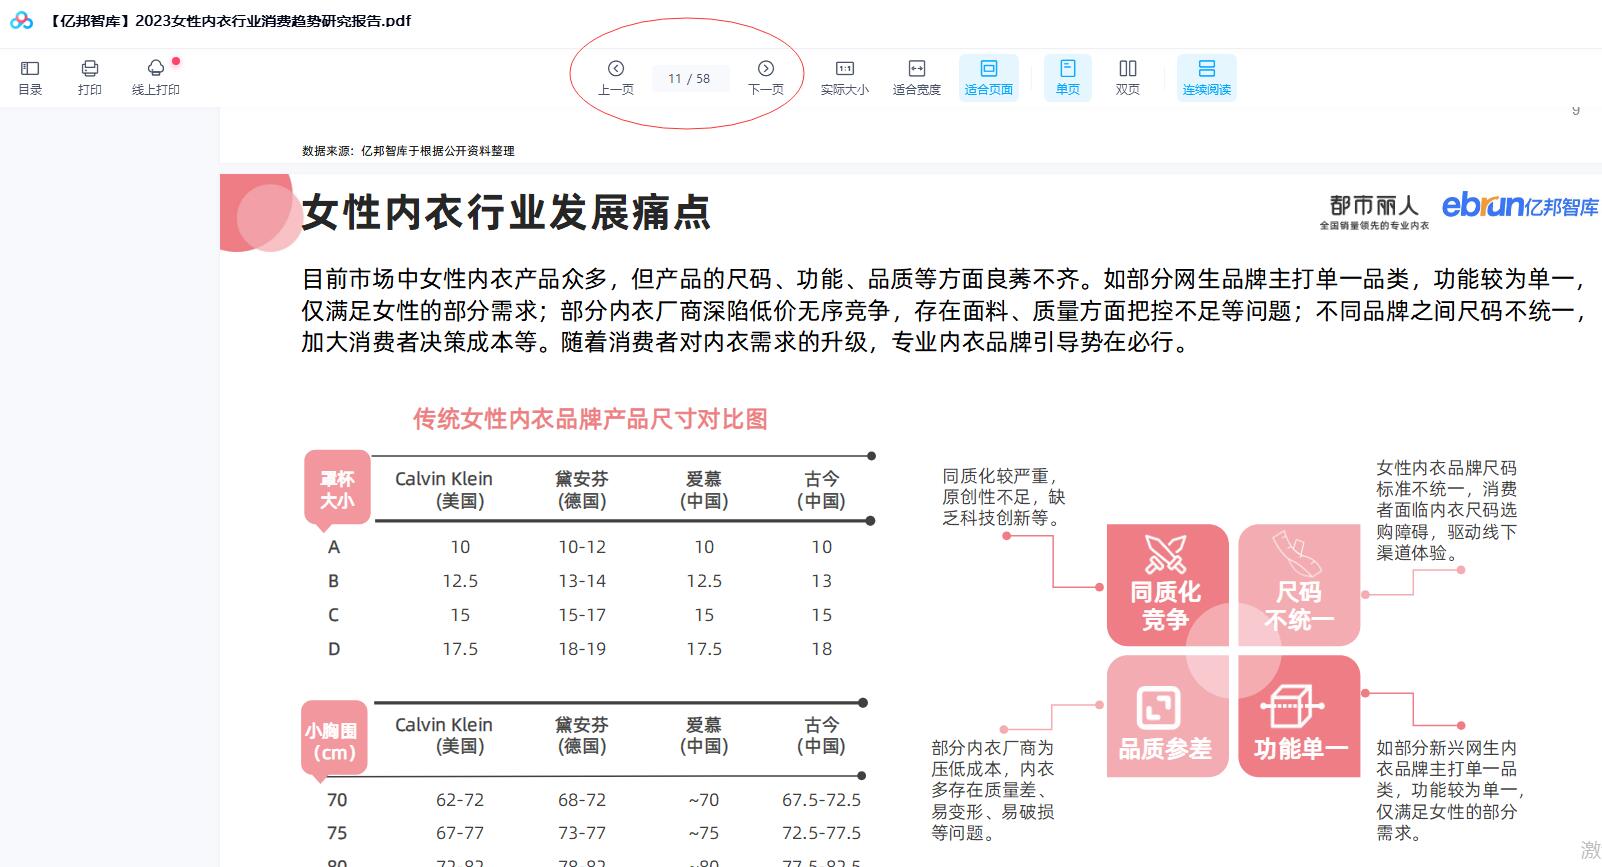Toggle 适合页面 fit page mode
This screenshot has width=1602, height=867.
tap(989, 77)
